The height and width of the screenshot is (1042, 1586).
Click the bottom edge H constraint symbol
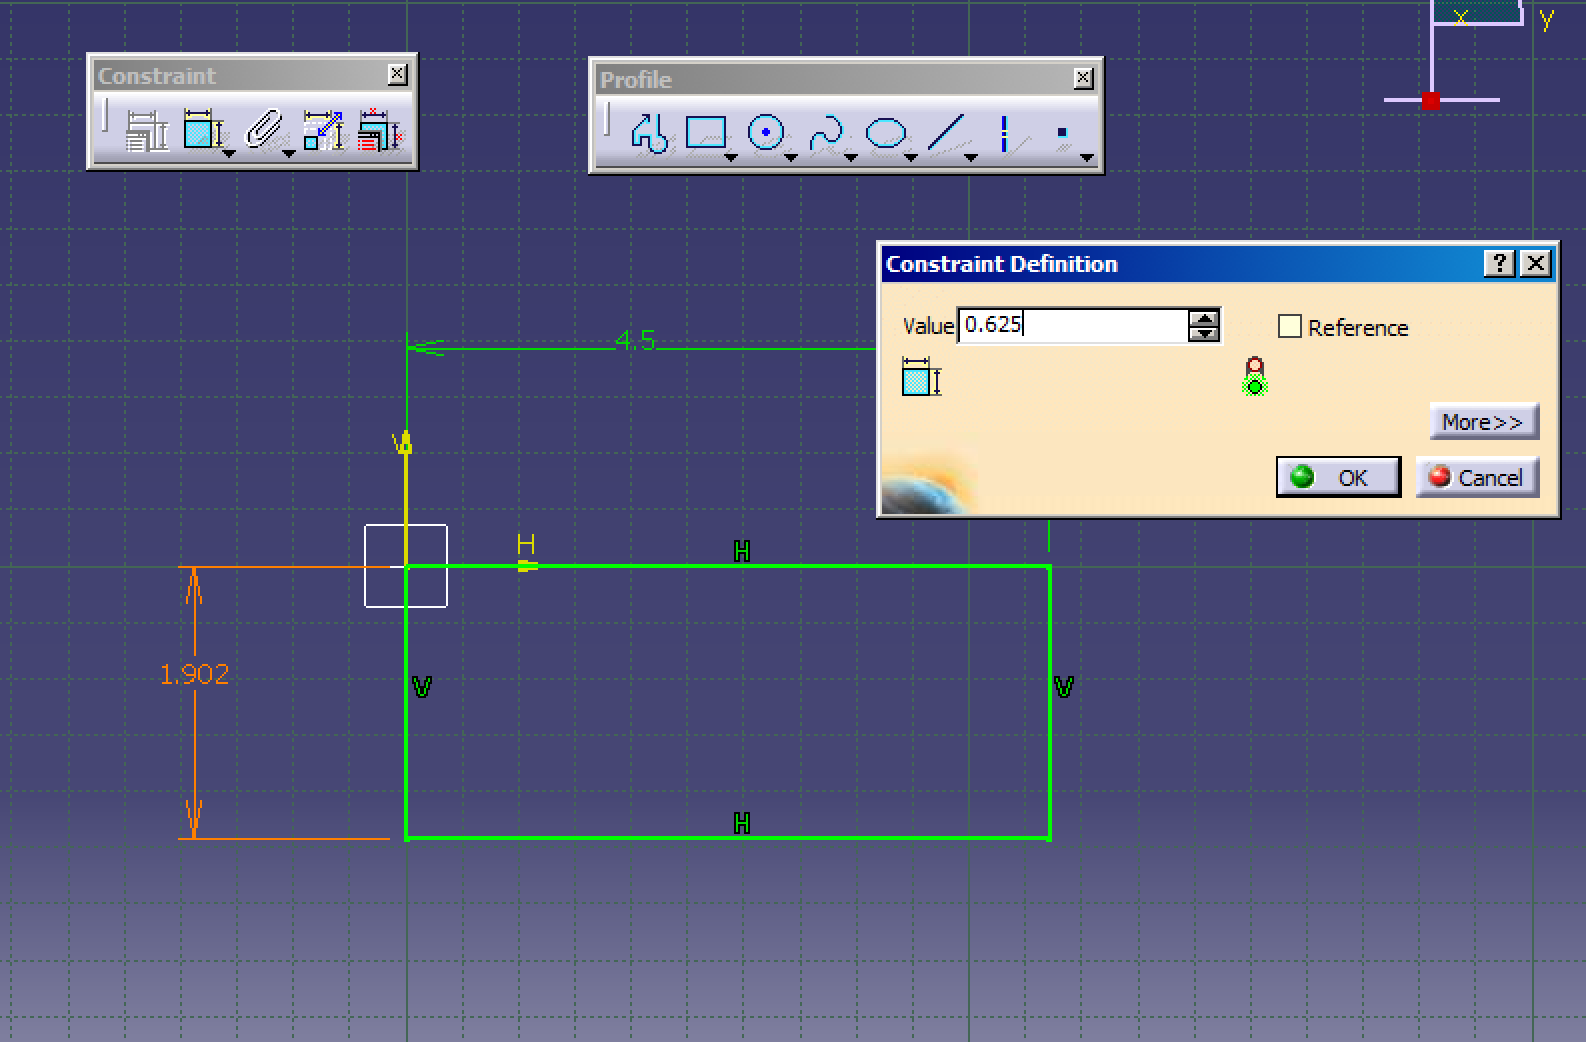coord(741,823)
